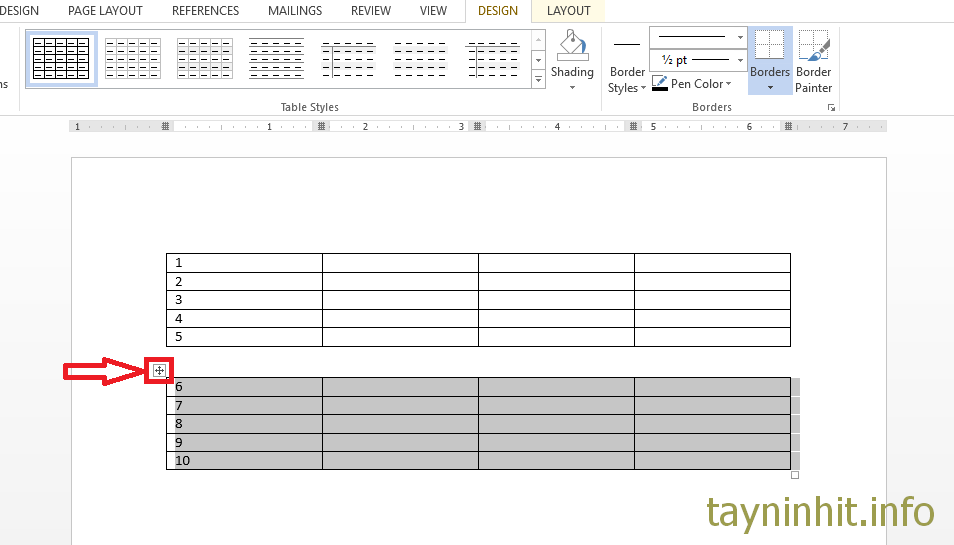Expand the Table Styles gallery
Screen dimensions: 954x545
(538, 80)
